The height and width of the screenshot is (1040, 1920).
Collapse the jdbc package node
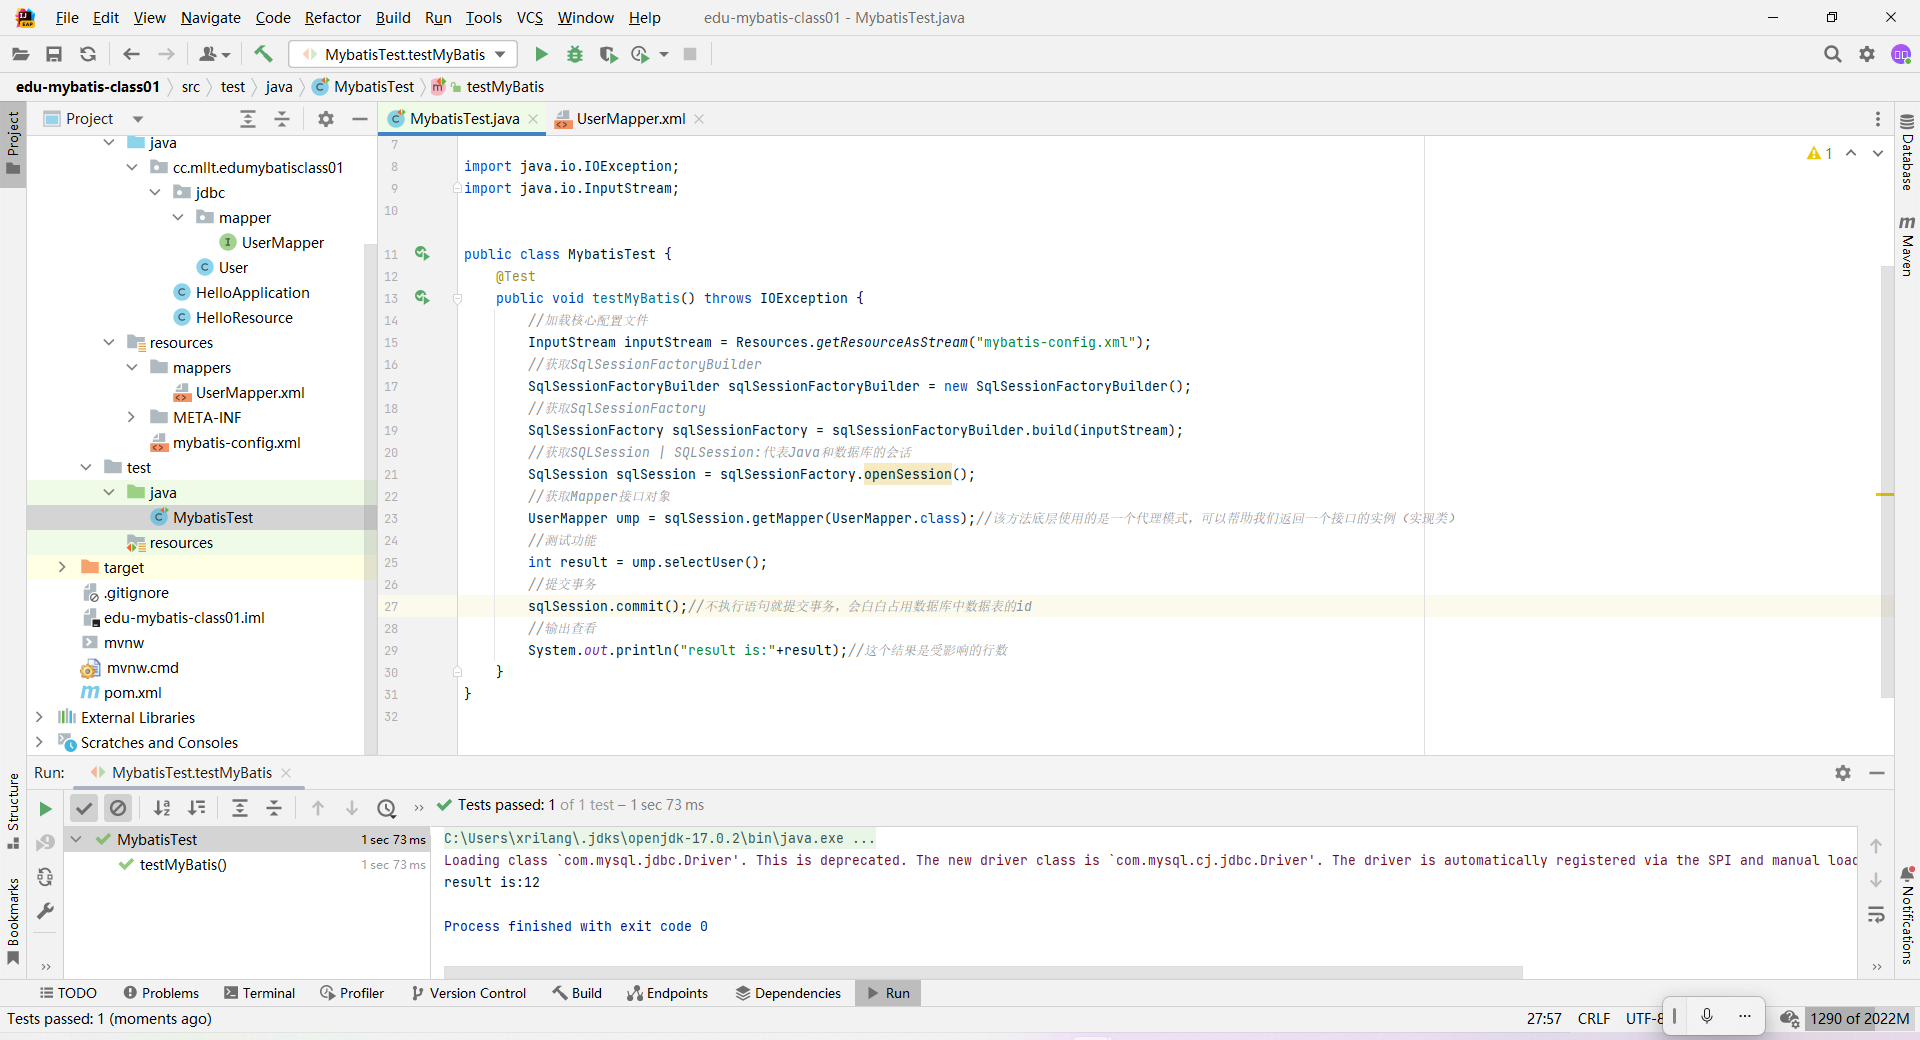pyautogui.click(x=155, y=192)
